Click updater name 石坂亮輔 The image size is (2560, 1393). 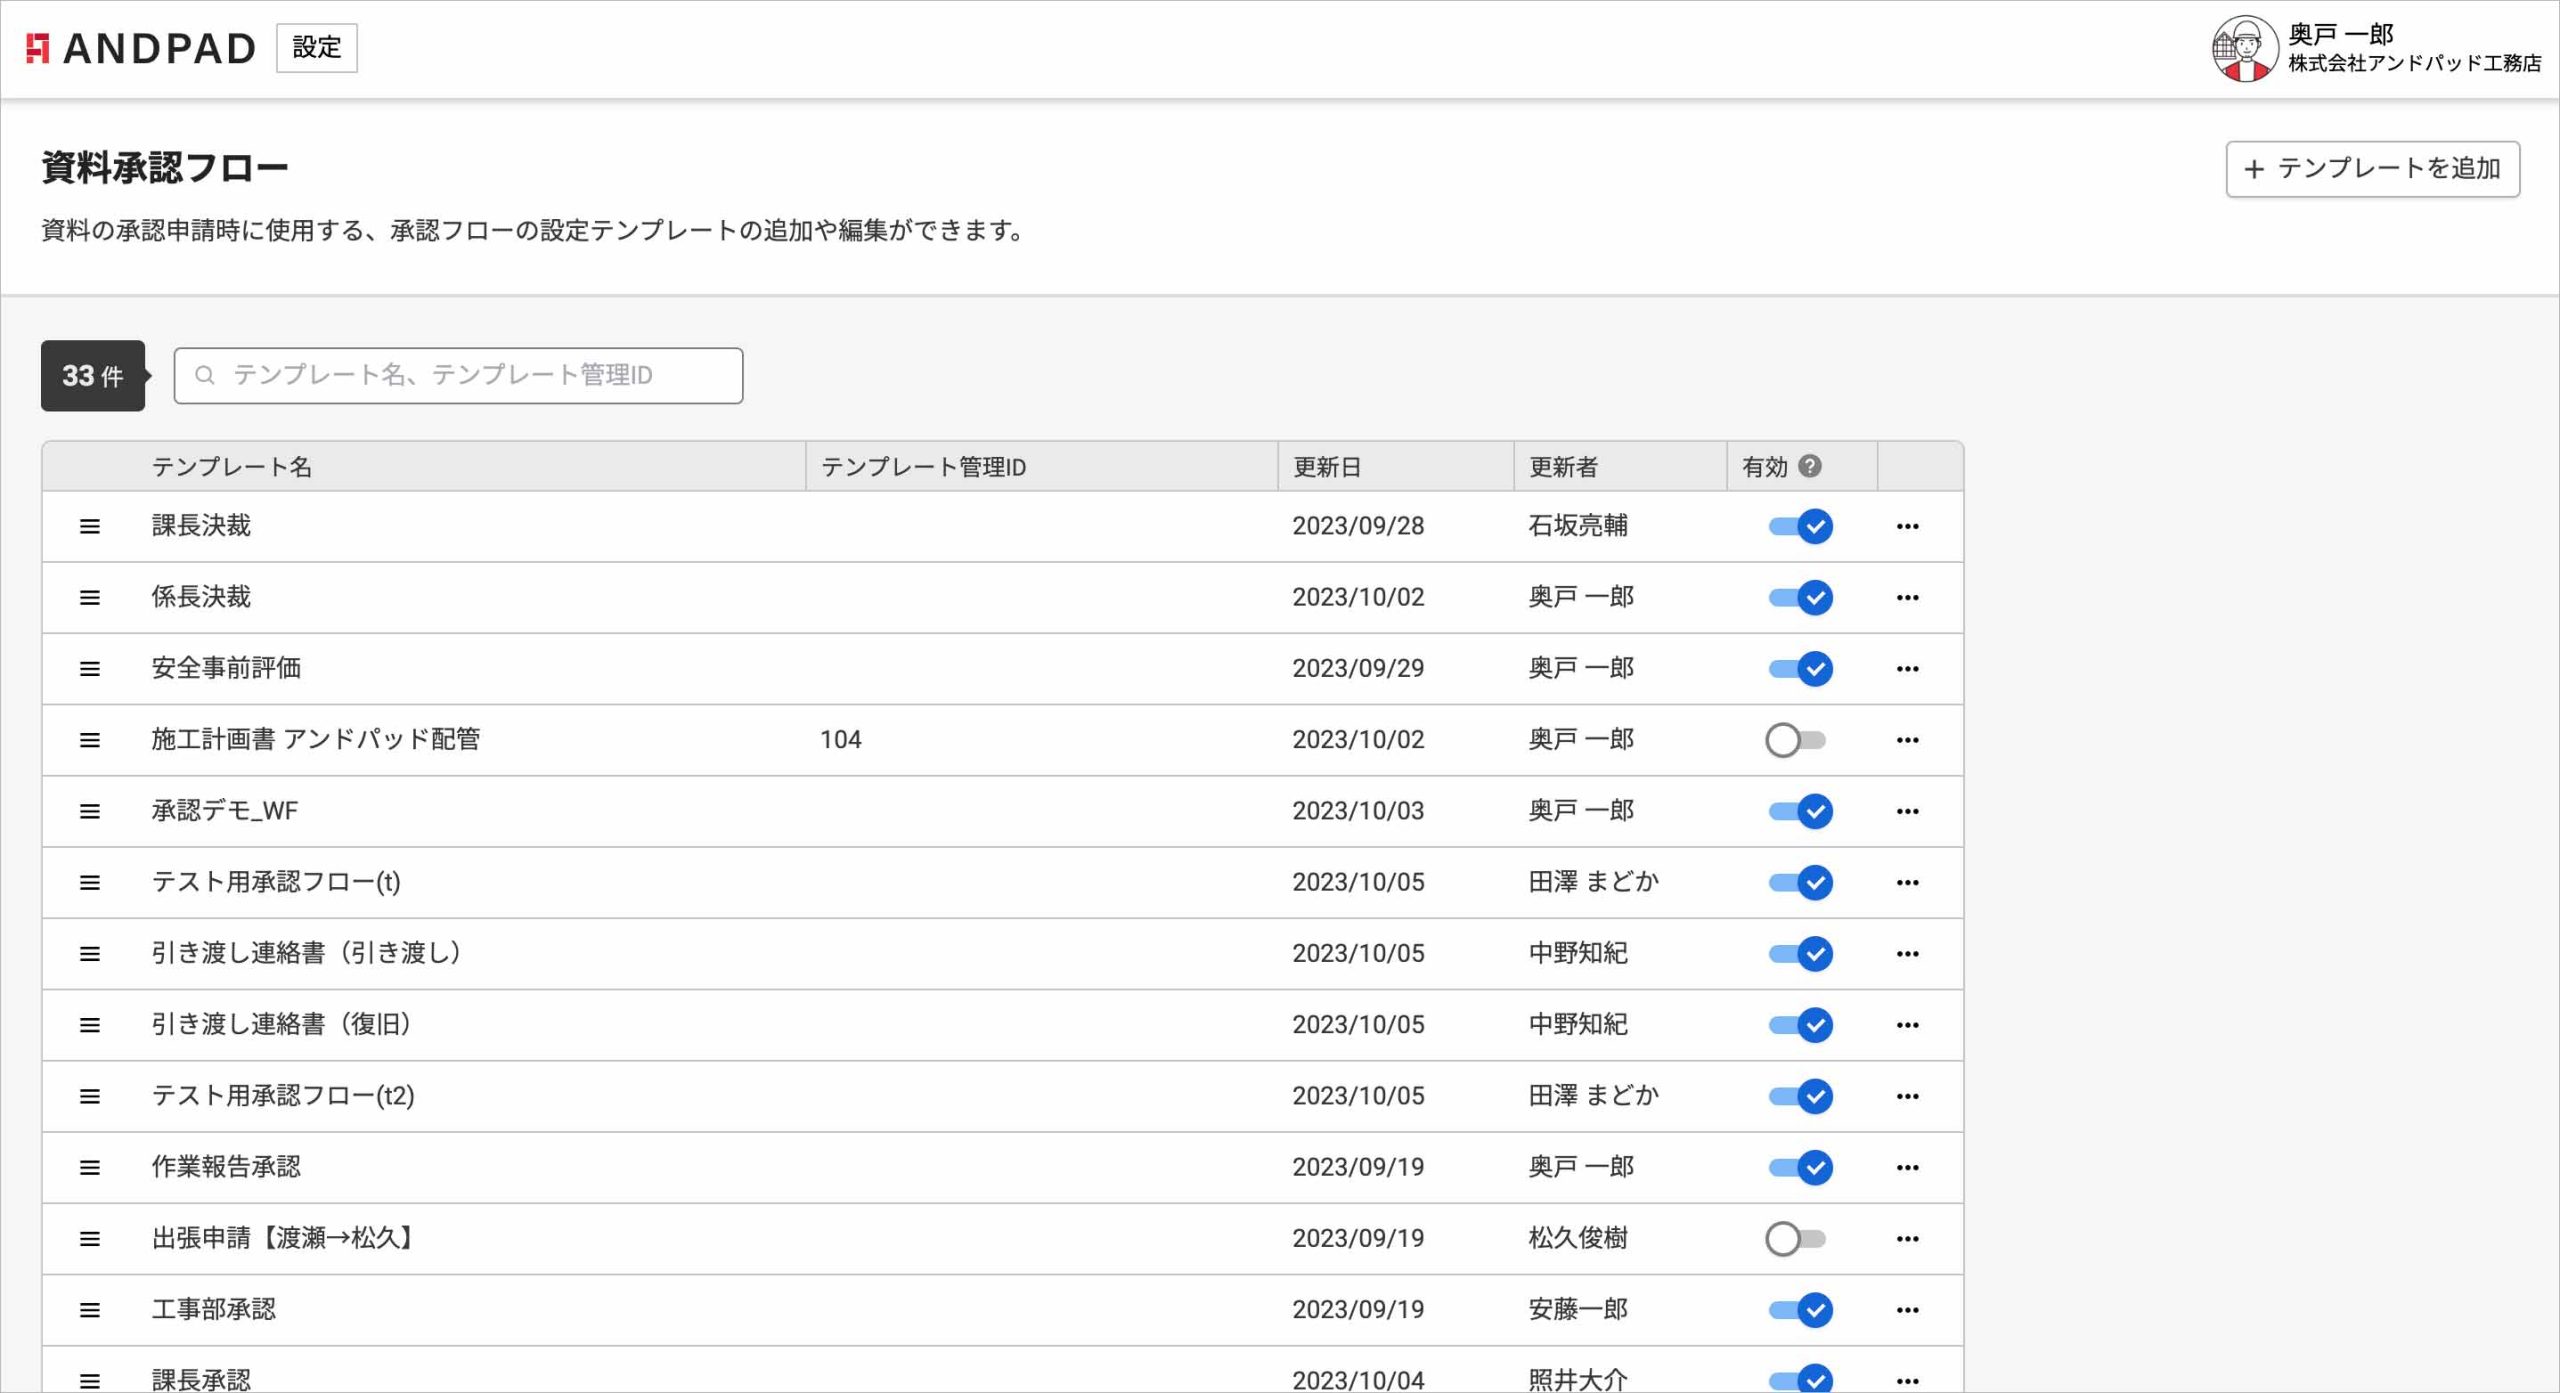pyautogui.click(x=1578, y=526)
